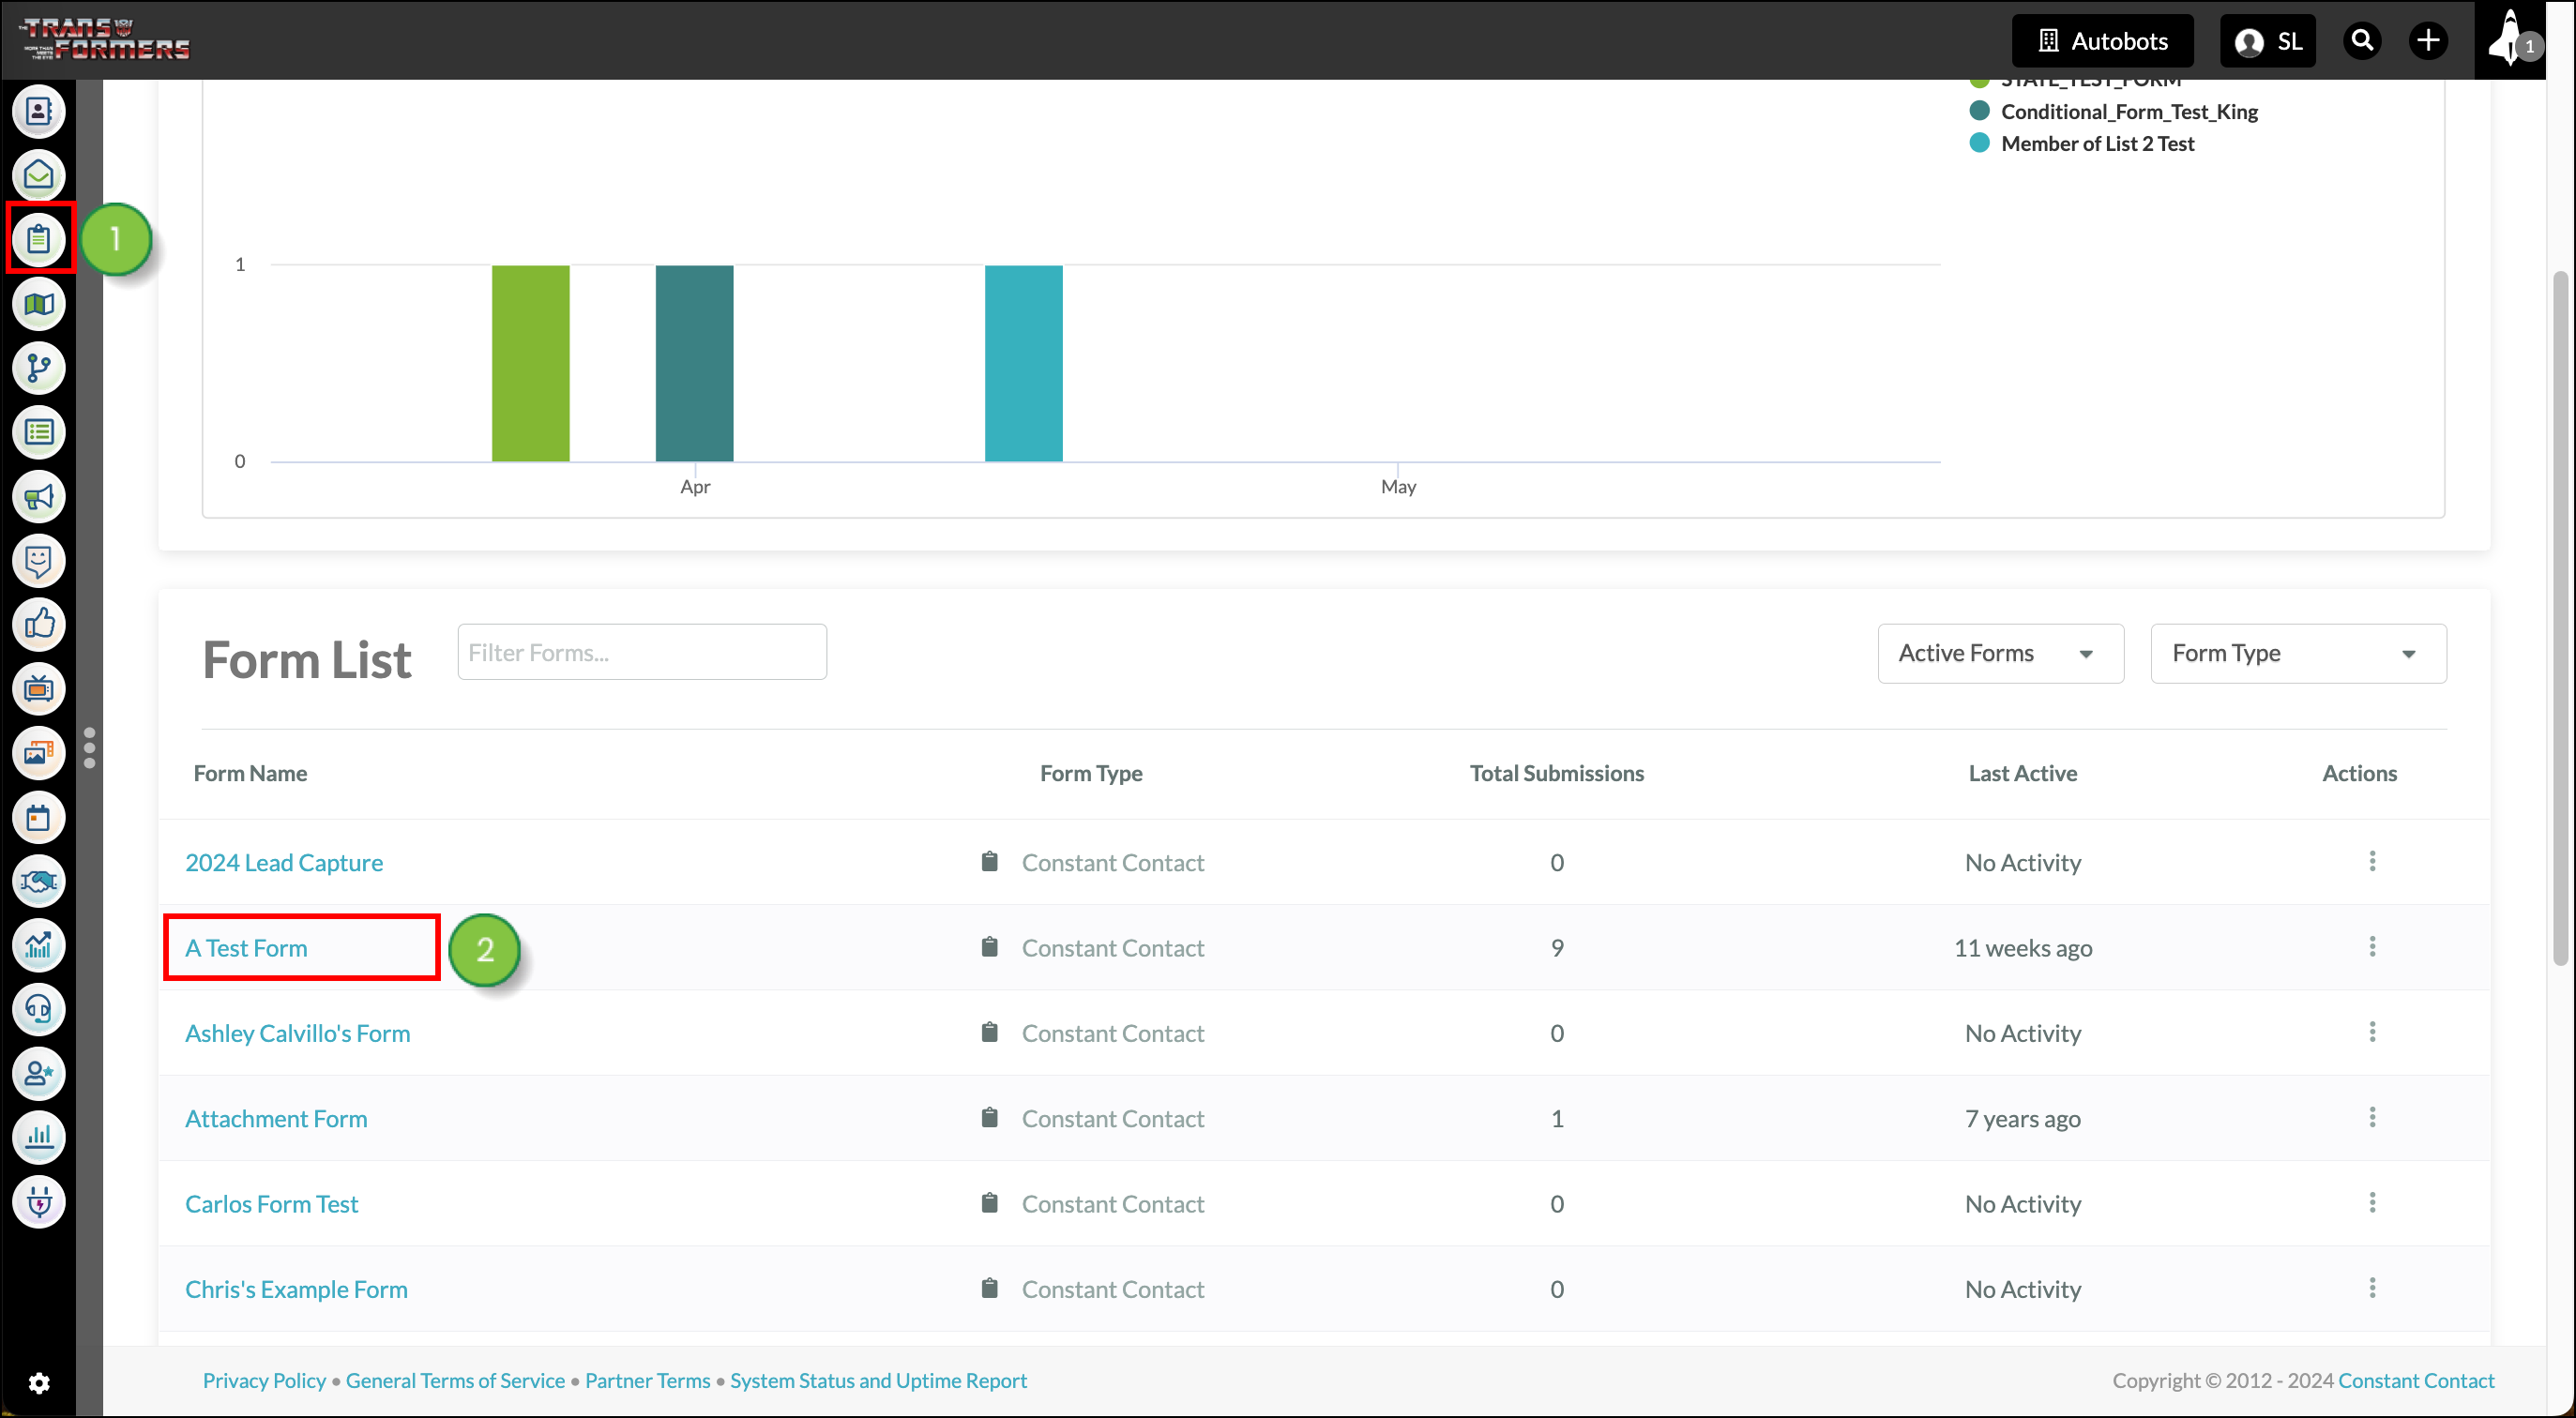Screen dimensions: 2576x1418
Task: Open the A Test Form link
Action: pyautogui.click(x=246, y=947)
